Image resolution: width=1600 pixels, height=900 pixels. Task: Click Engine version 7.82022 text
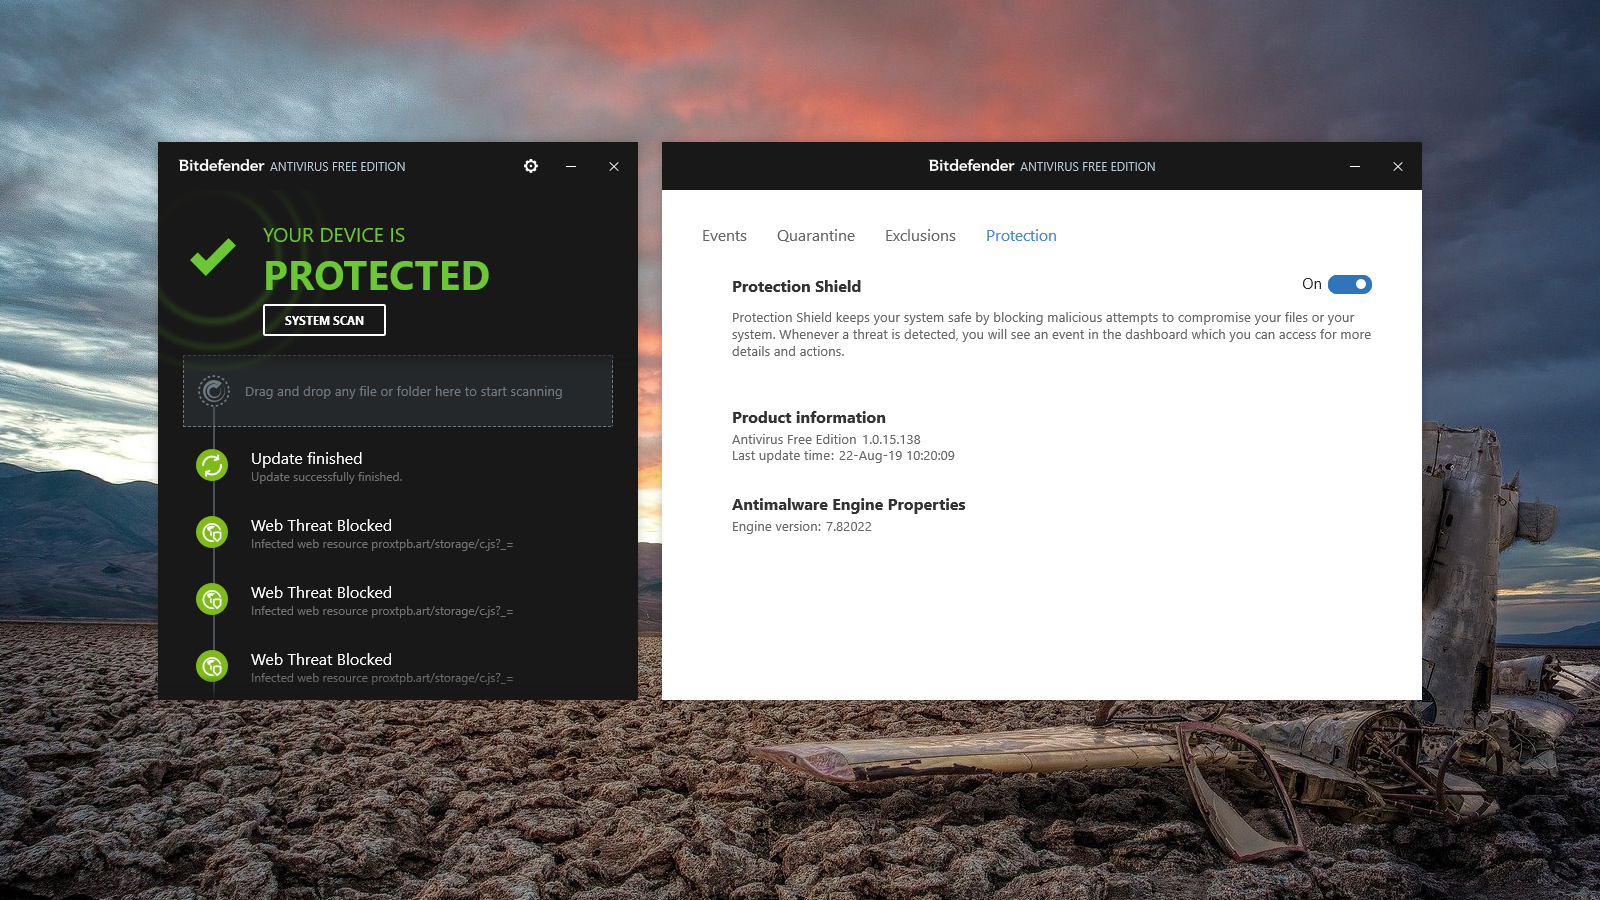801,527
